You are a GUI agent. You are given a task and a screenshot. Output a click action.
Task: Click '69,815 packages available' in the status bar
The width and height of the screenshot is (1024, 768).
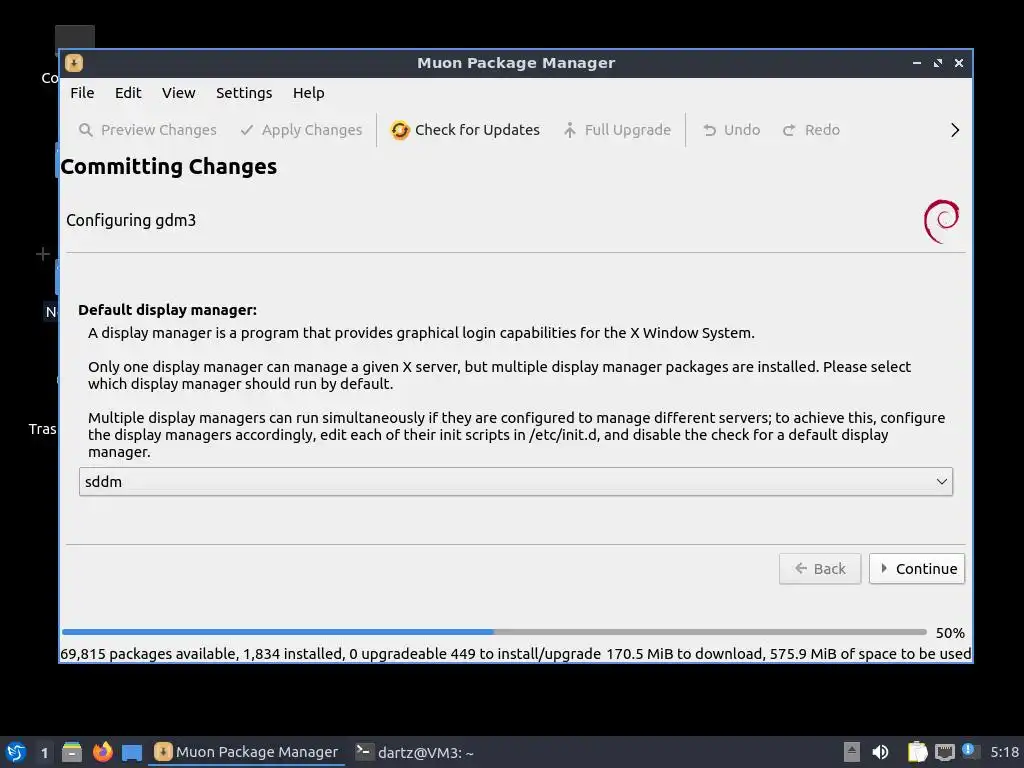pyautogui.click(x=149, y=654)
